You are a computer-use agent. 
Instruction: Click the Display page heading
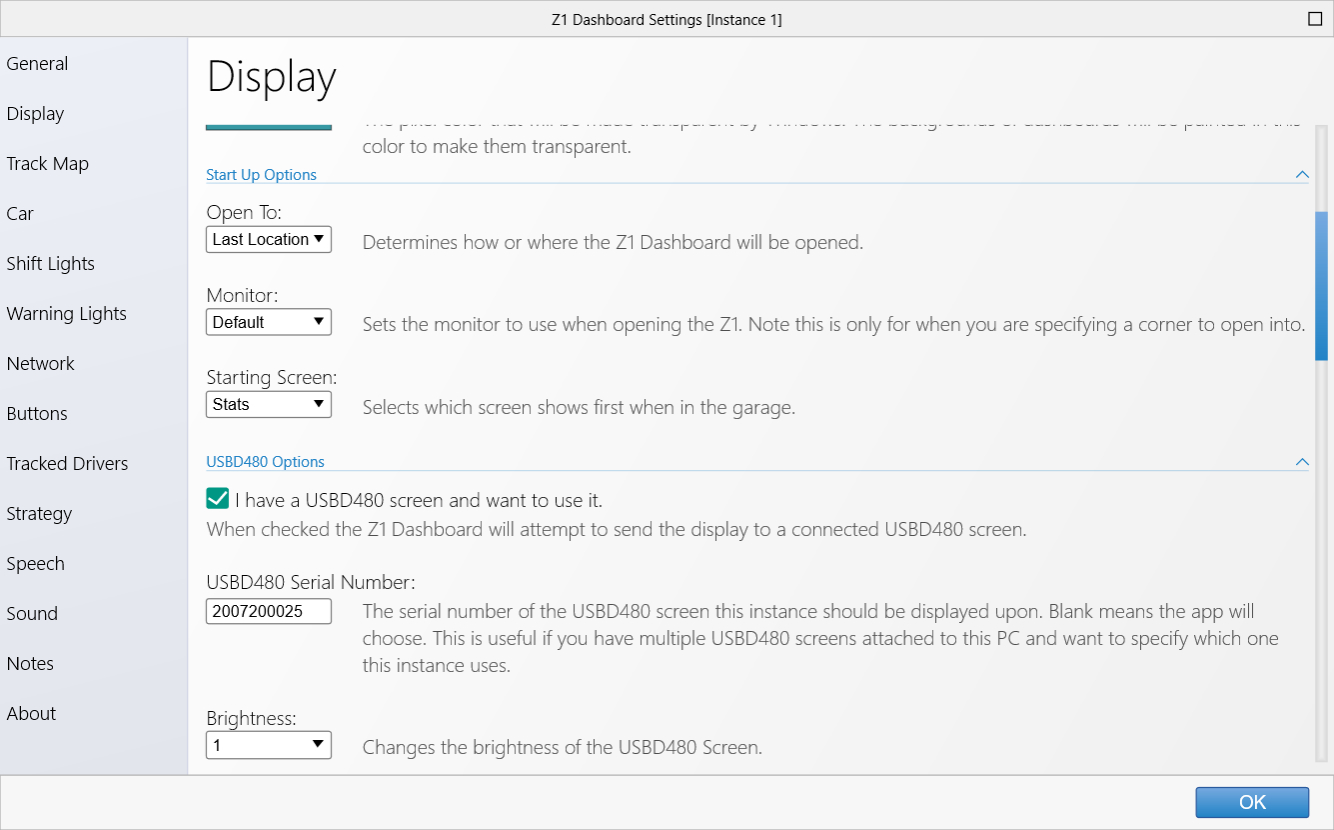click(271, 77)
